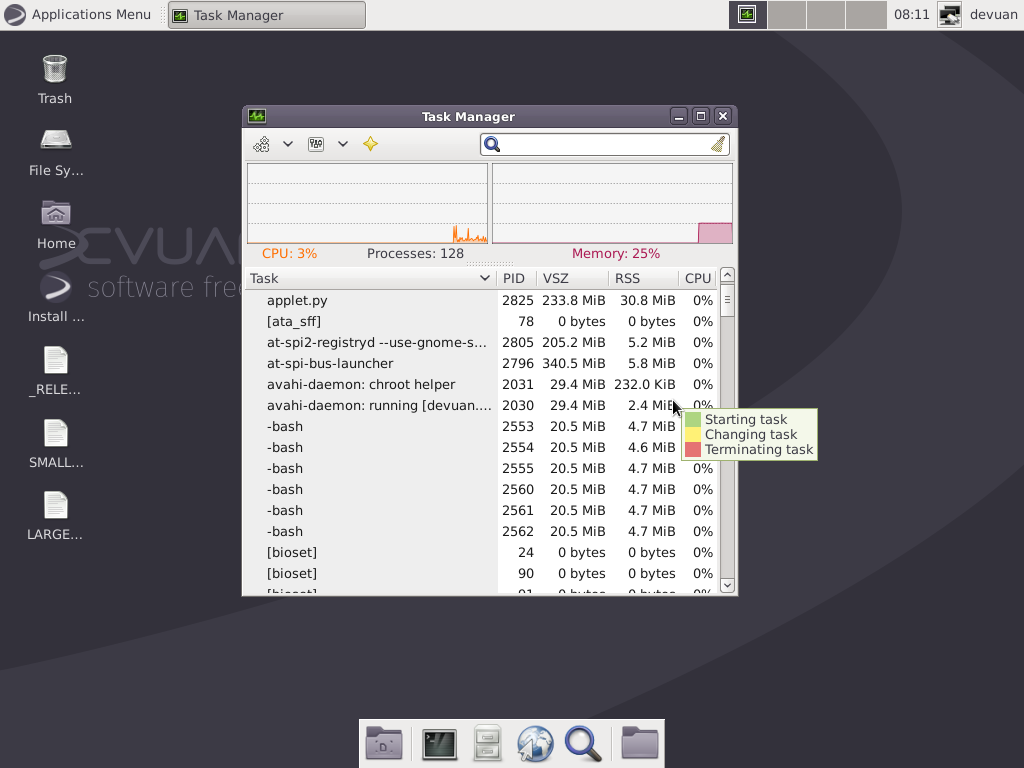Open the Terminal from the bottom dock
Image resolution: width=1024 pixels, height=768 pixels.
point(440,743)
